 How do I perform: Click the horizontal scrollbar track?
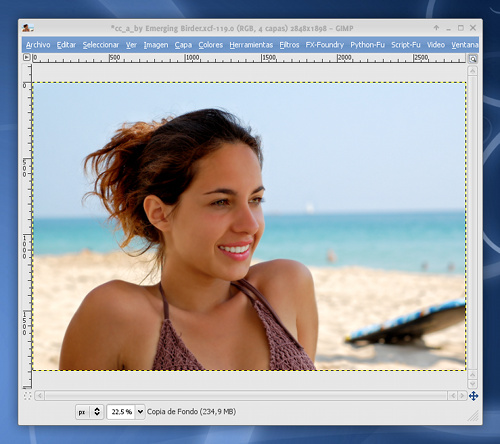coord(246,396)
